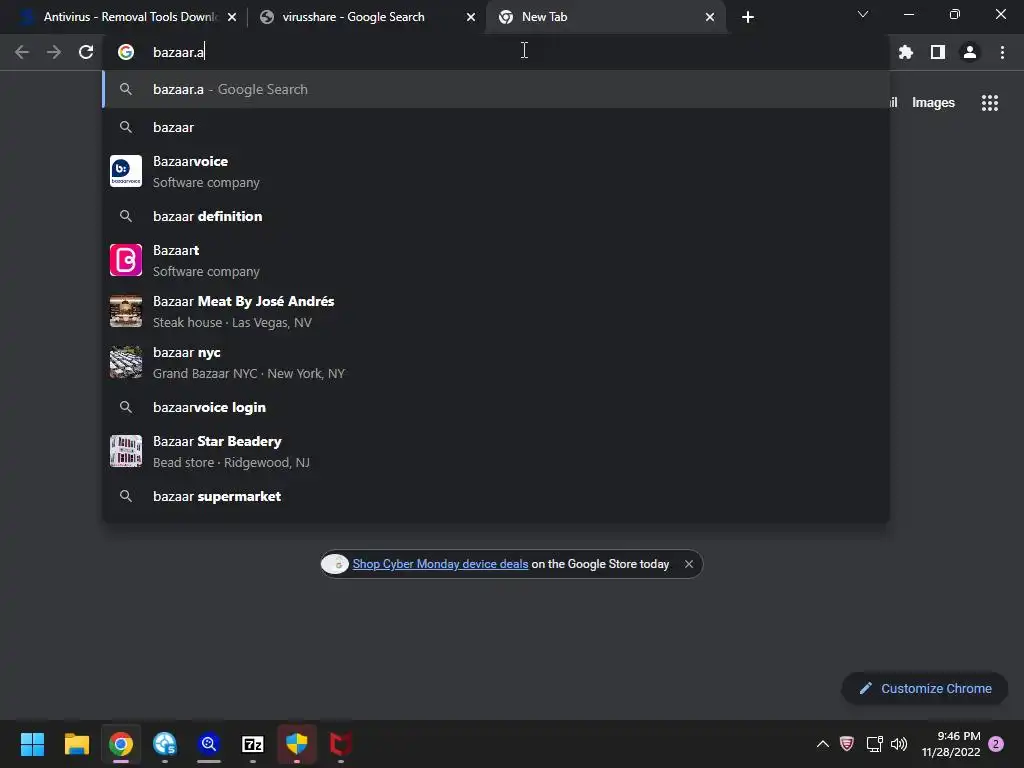1024x768 pixels.
Task: Click the Chrome taskbar icon
Action: (x=121, y=744)
